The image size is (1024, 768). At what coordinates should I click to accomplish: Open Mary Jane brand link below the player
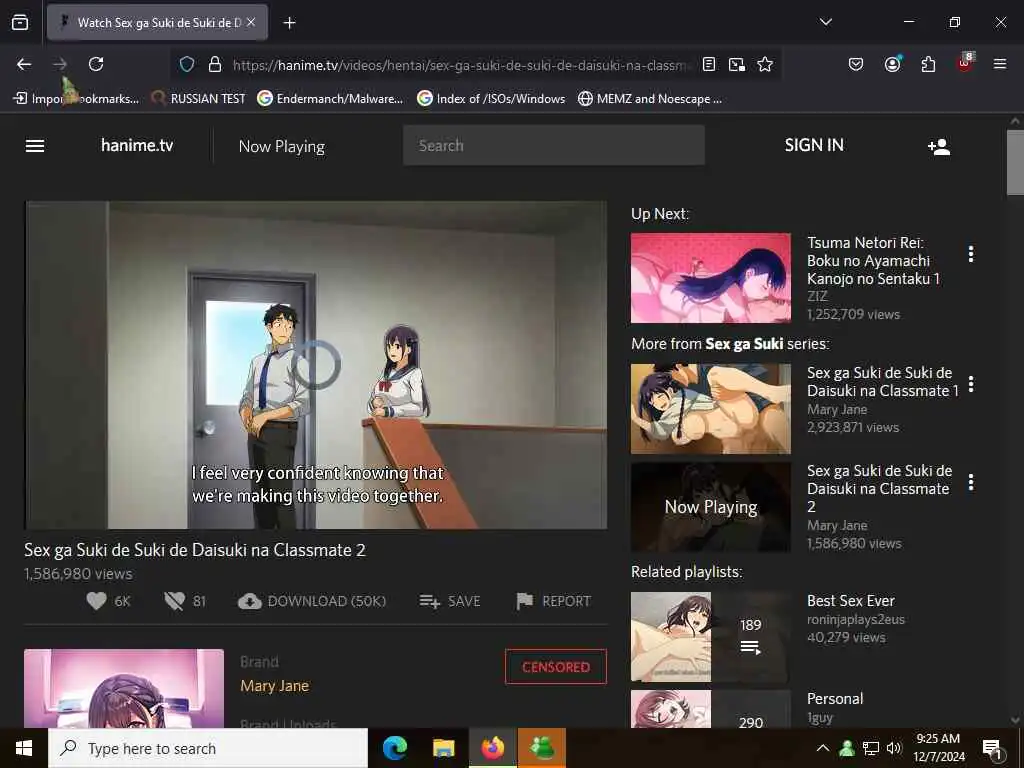click(274, 686)
